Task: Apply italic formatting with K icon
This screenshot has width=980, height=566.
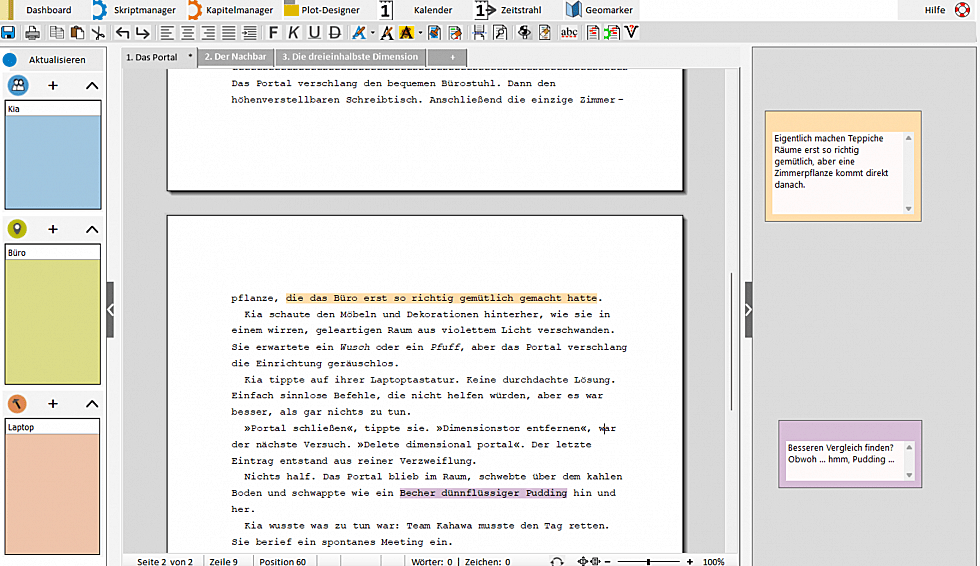Action: pos(294,32)
